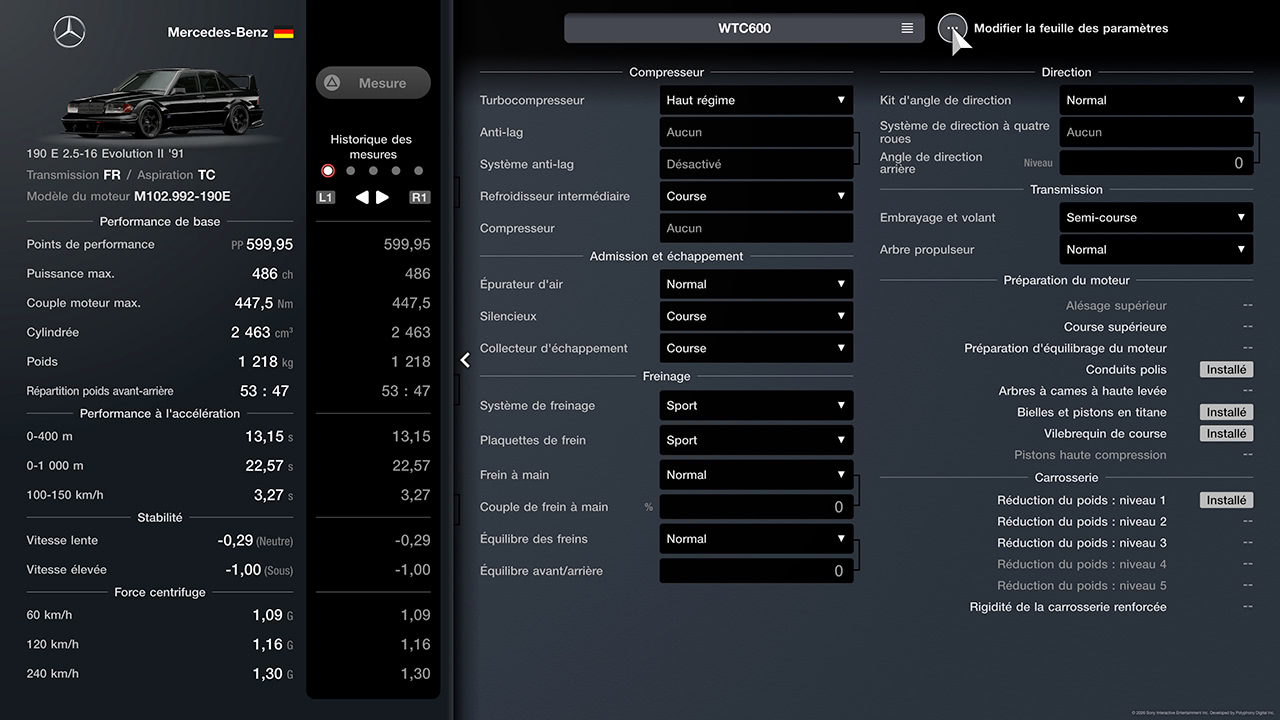Select the Course supérieure engine option

click(x=1115, y=327)
